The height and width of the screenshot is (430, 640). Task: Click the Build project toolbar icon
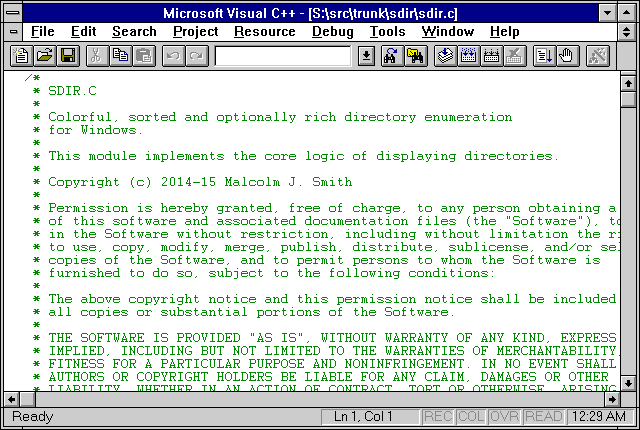point(468,56)
